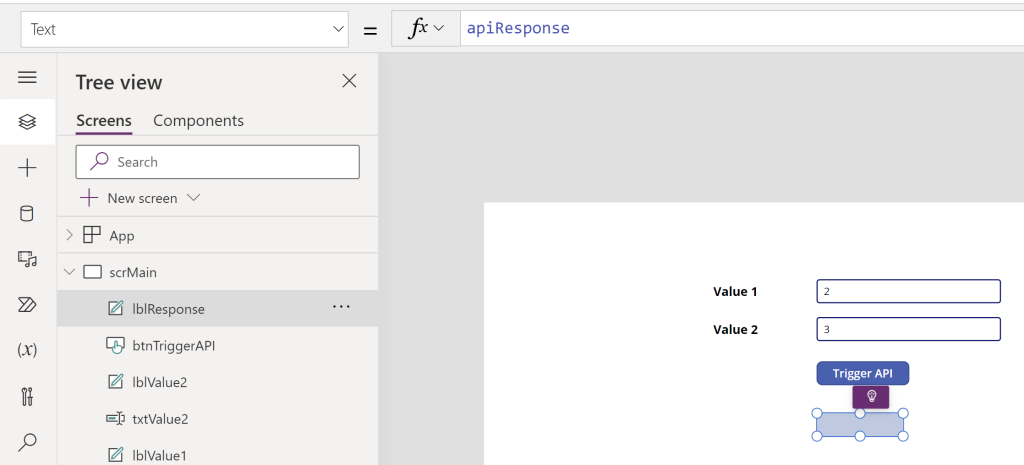This screenshot has height=465, width=1024.
Task: Collapse the scrMain screen node
Action: 69,272
